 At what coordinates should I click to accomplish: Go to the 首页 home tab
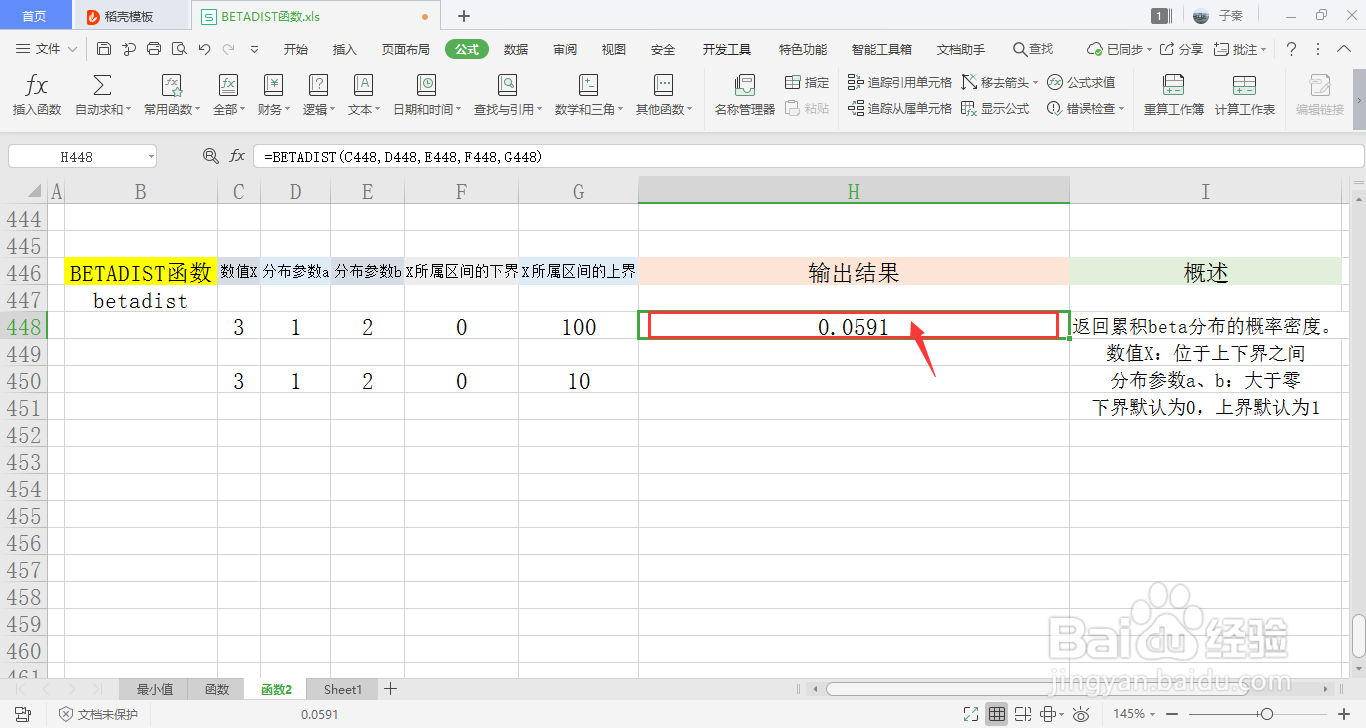pyautogui.click(x=34, y=16)
